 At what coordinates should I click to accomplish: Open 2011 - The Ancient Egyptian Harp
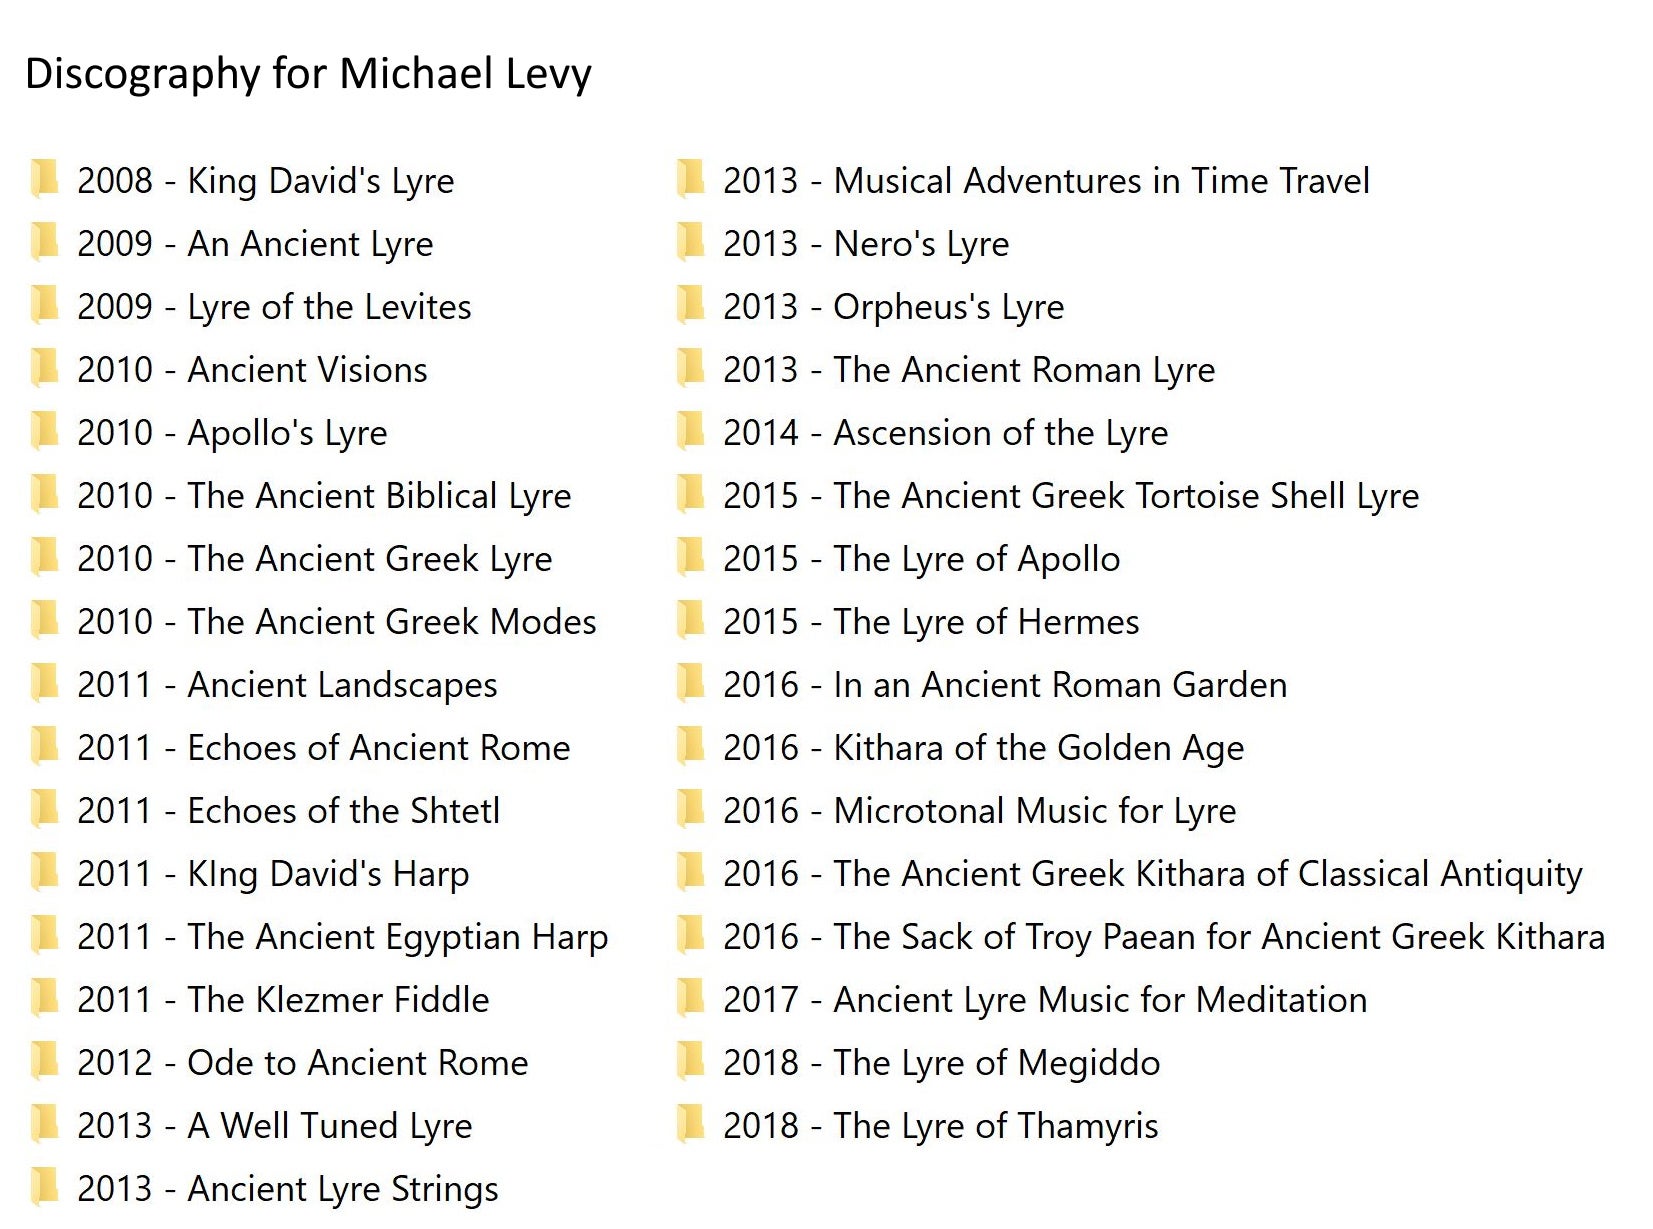342,937
